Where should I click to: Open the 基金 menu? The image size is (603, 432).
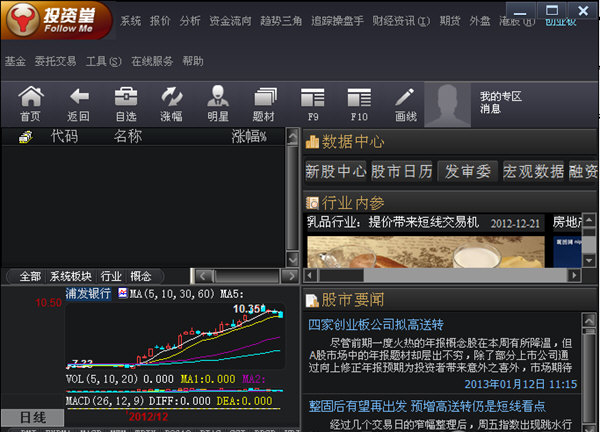(15, 61)
